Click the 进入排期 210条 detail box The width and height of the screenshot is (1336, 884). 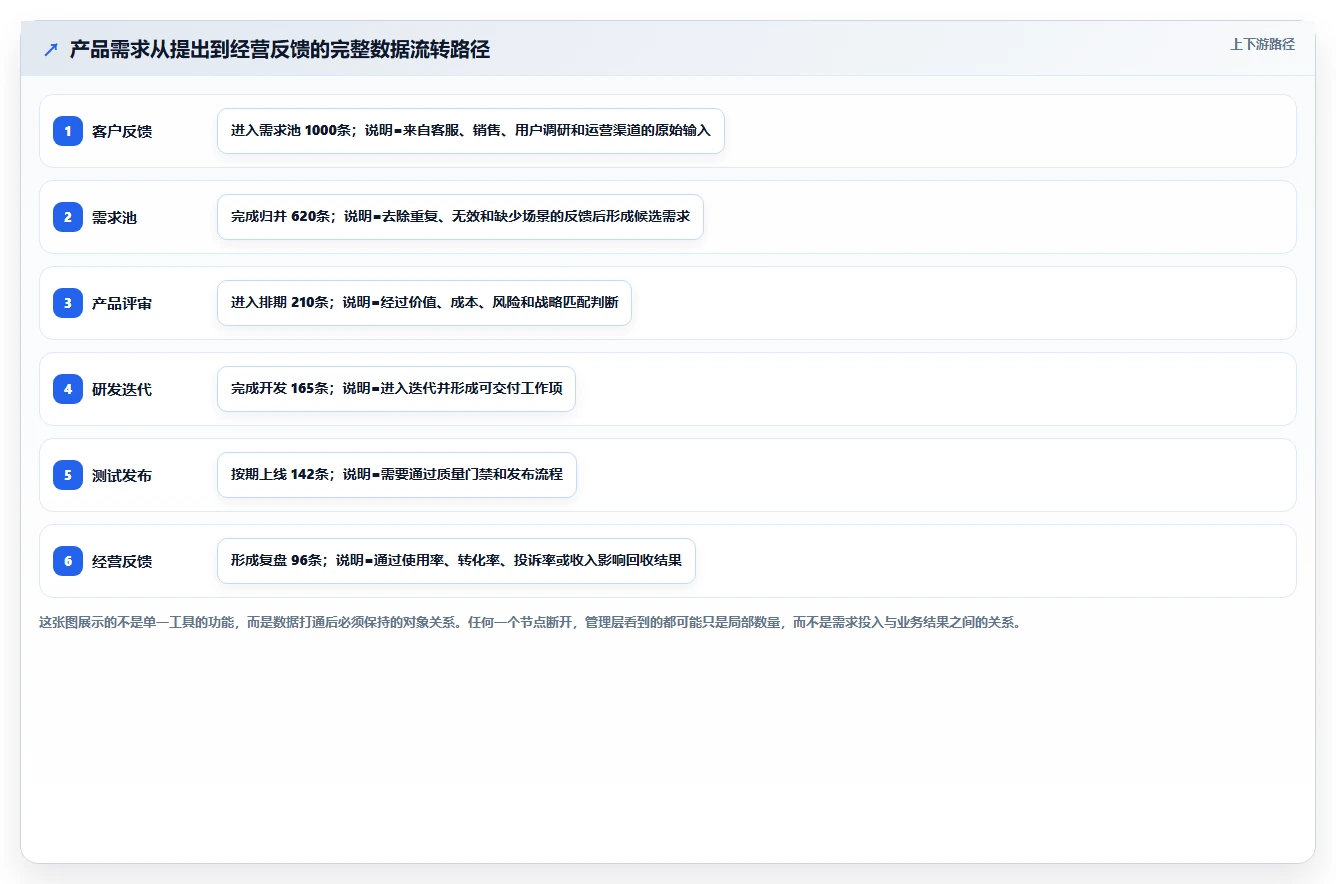424,303
